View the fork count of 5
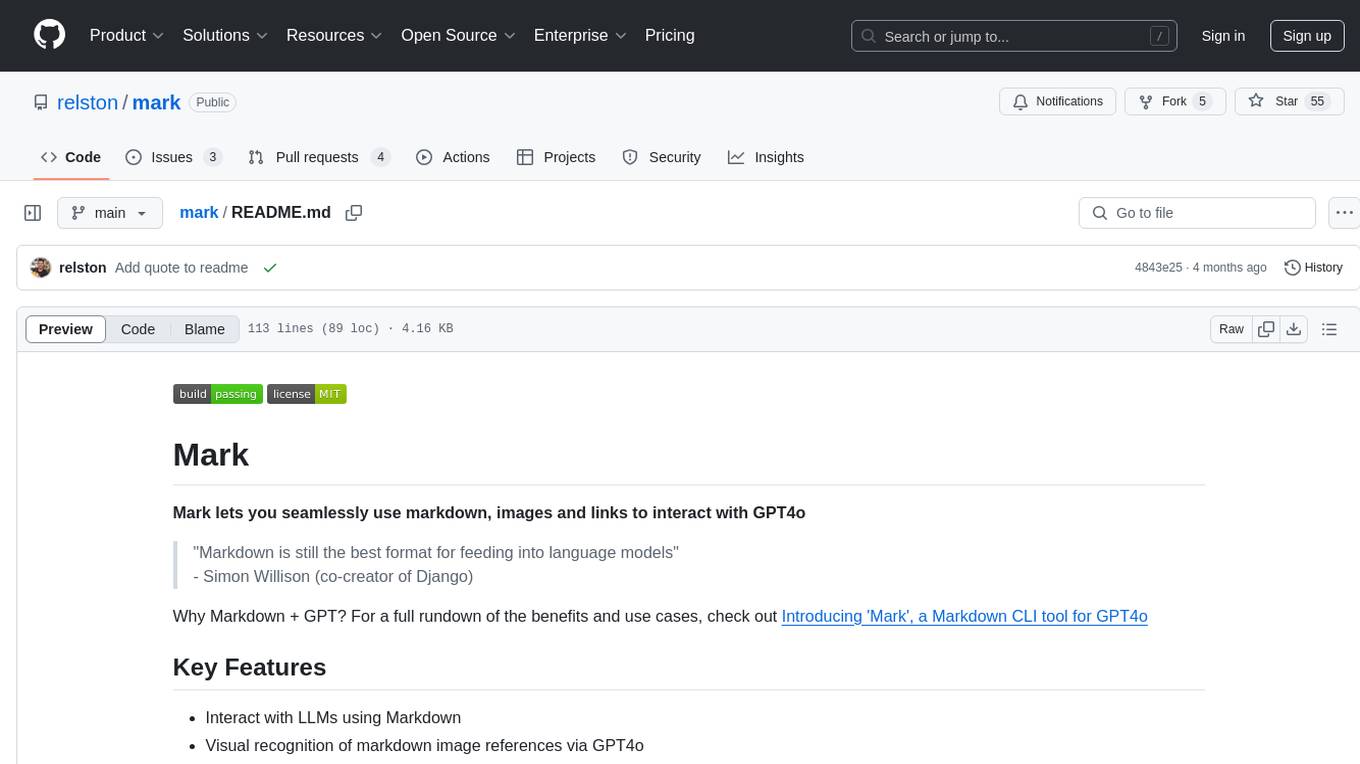The height and width of the screenshot is (764, 1360). [1202, 101]
